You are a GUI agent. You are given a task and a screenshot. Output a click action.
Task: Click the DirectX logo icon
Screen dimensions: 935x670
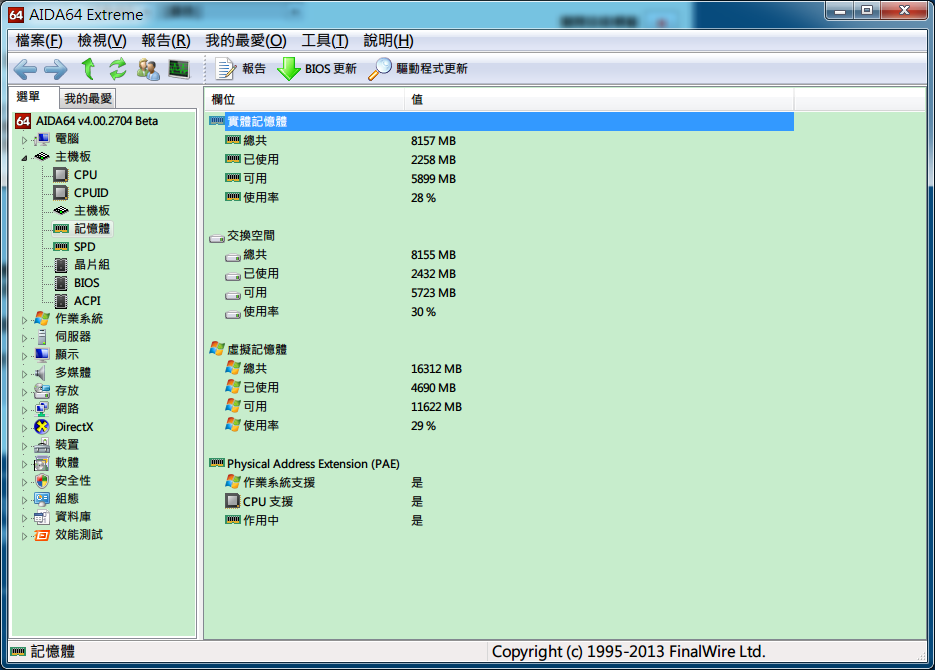[x=42, y=427]
